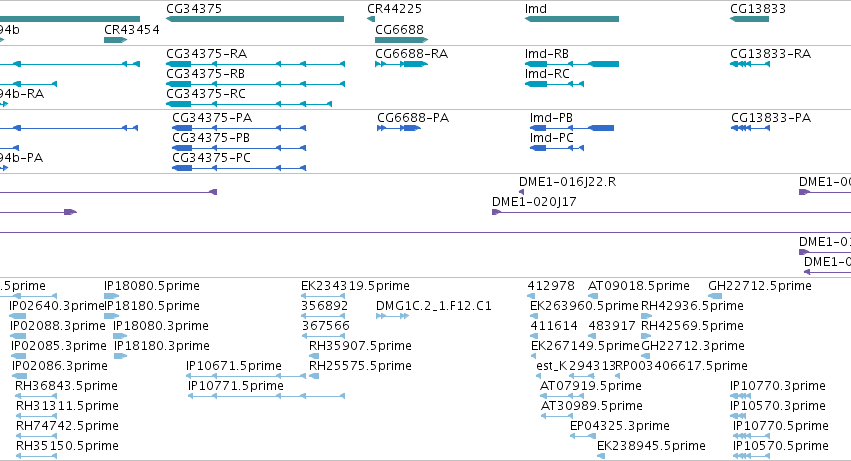Screen dimensions: 851x461
Task: Select EST IP10671.5prime
Action: [246, 377]
